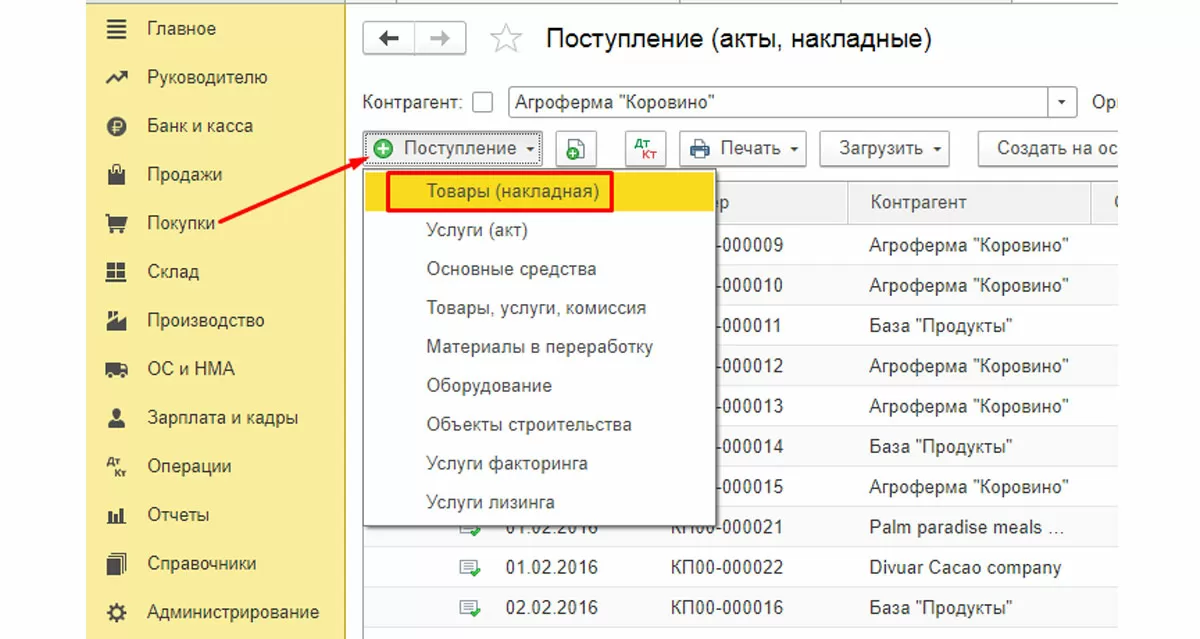Click the Отчеты bar chart icon
This screenshot has height=639, width=1200.
coord(117,516)
